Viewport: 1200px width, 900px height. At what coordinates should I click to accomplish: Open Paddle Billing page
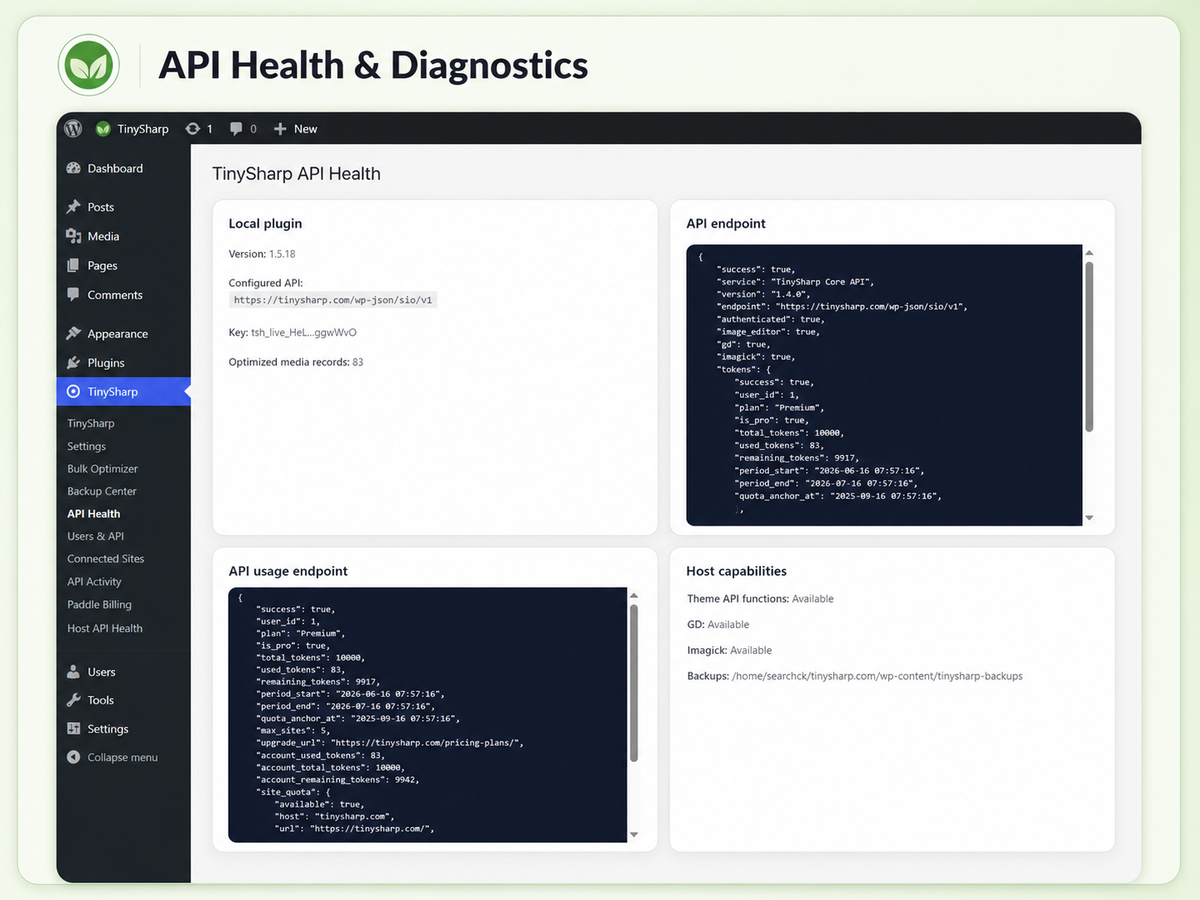100,605
